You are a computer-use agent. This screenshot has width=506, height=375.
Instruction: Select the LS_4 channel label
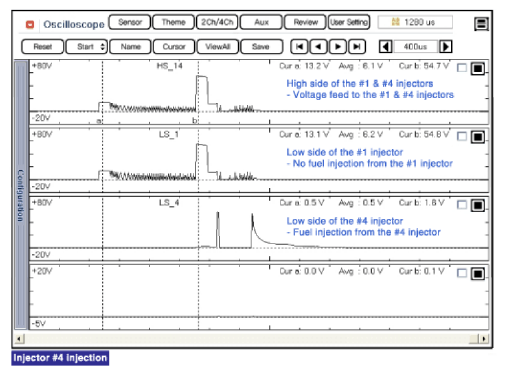[x=169, y=203]
